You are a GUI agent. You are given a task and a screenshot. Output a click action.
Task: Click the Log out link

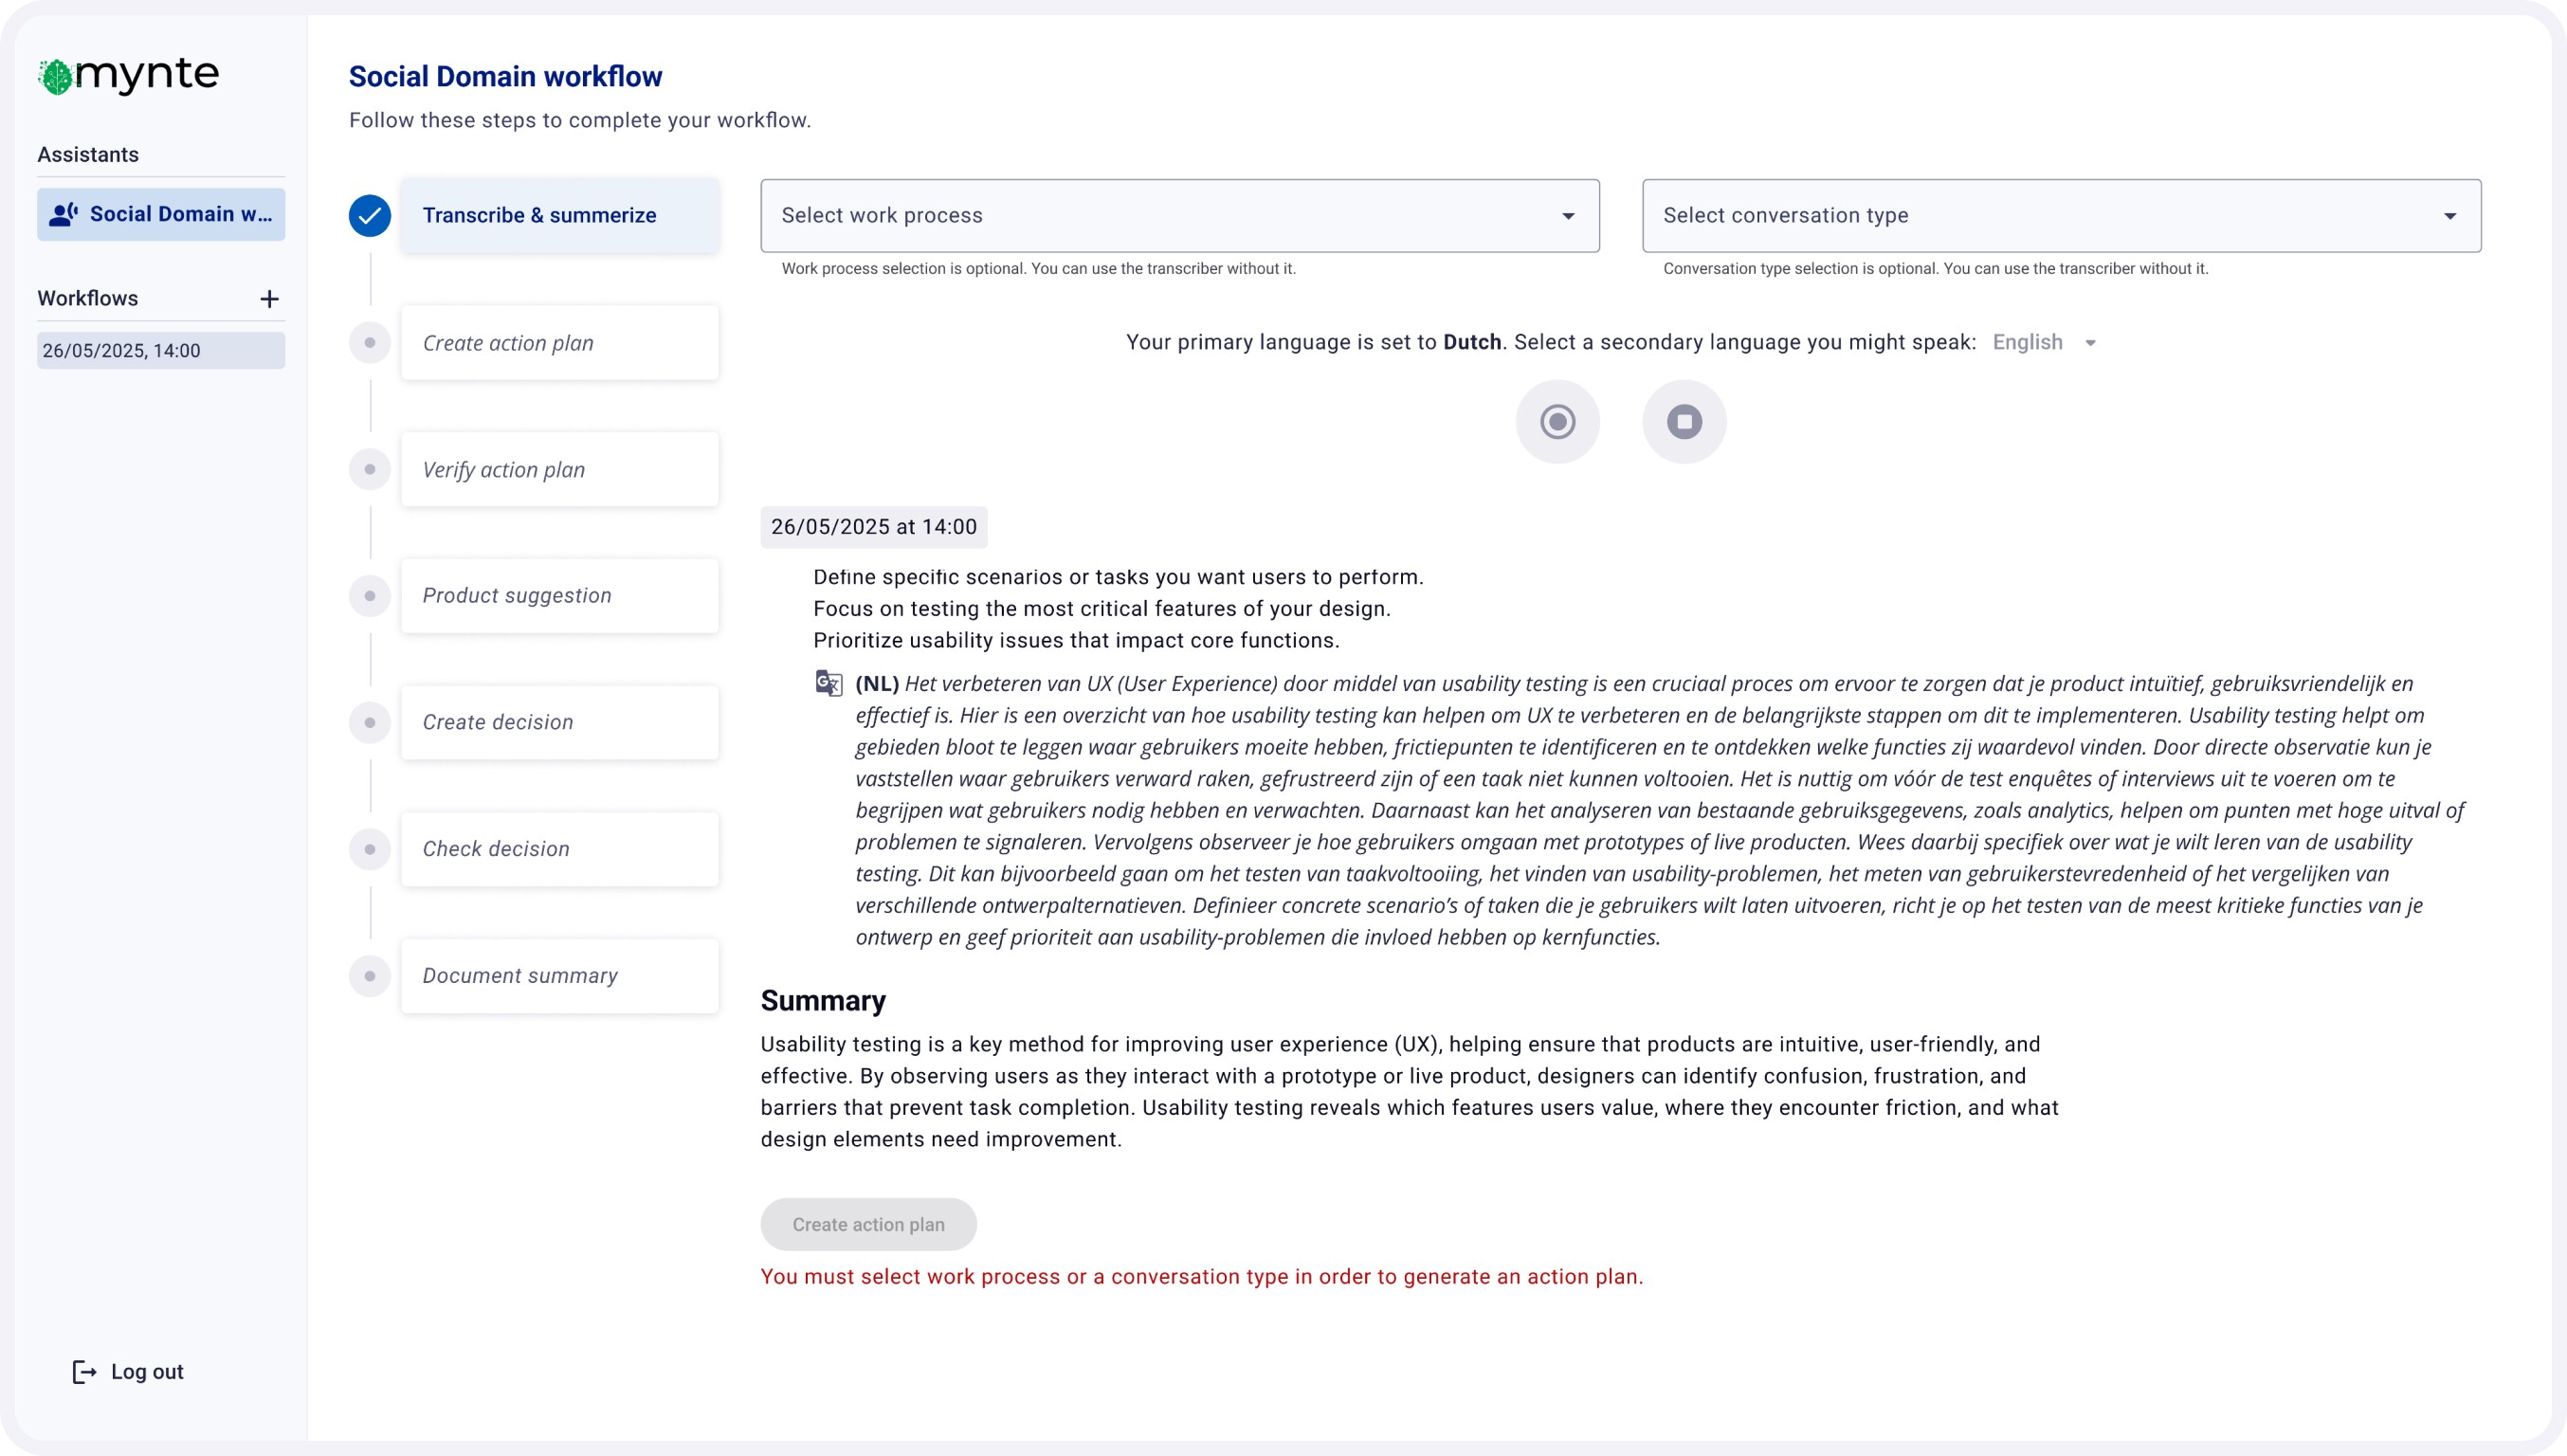click(147, 1372)
